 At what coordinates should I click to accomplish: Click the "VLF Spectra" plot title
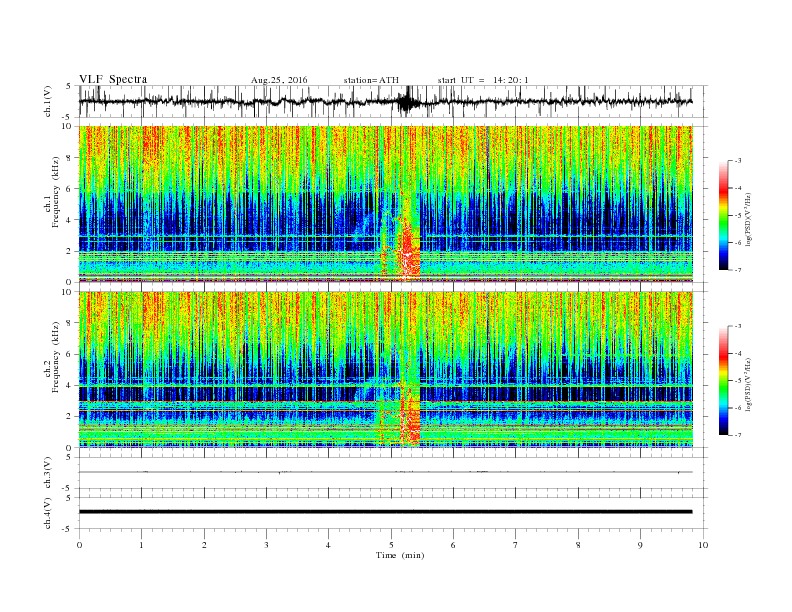(113, 79)
